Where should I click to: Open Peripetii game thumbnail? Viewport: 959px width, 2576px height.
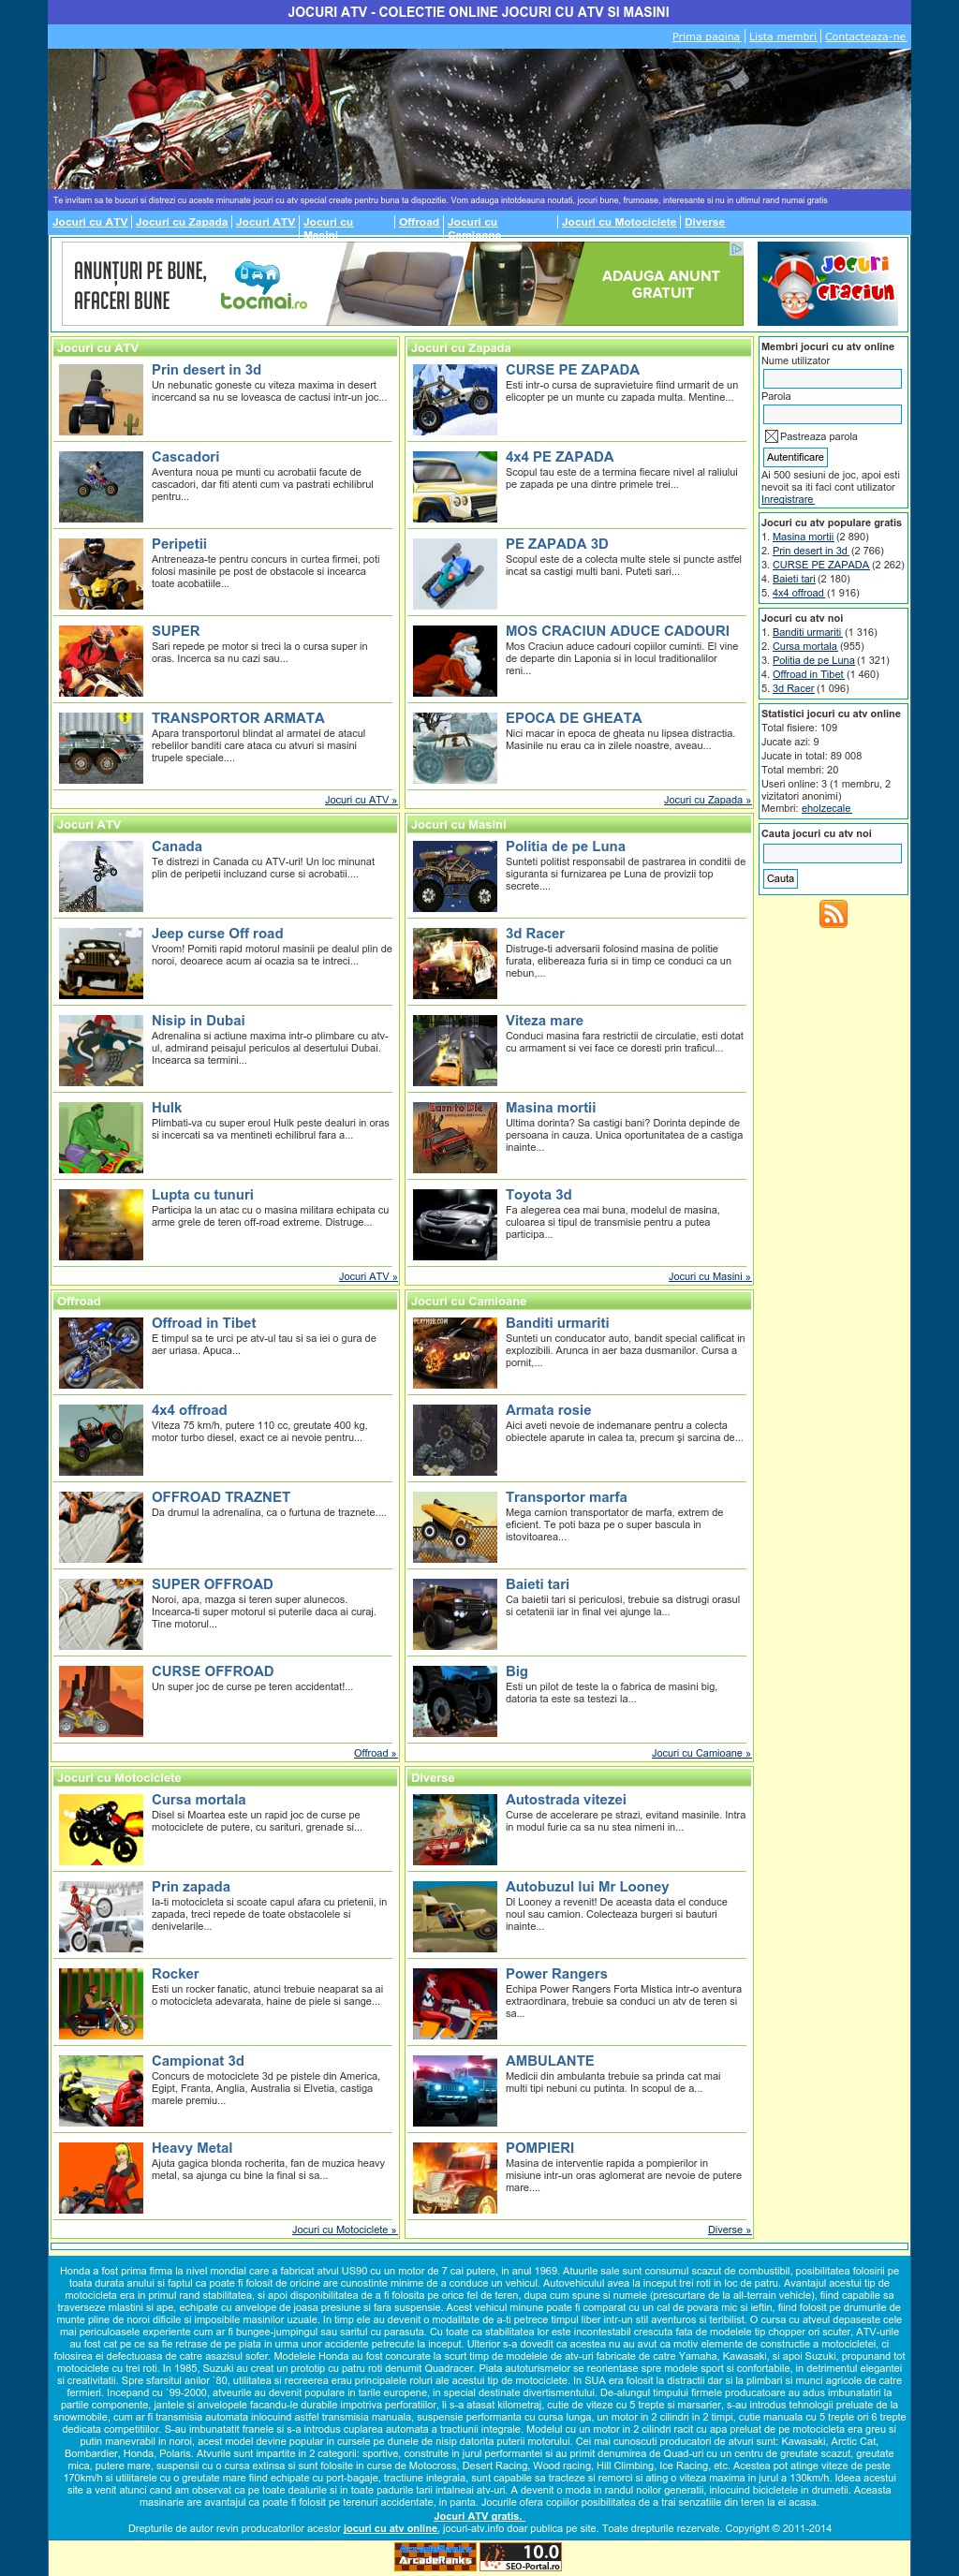coord(101,574)
